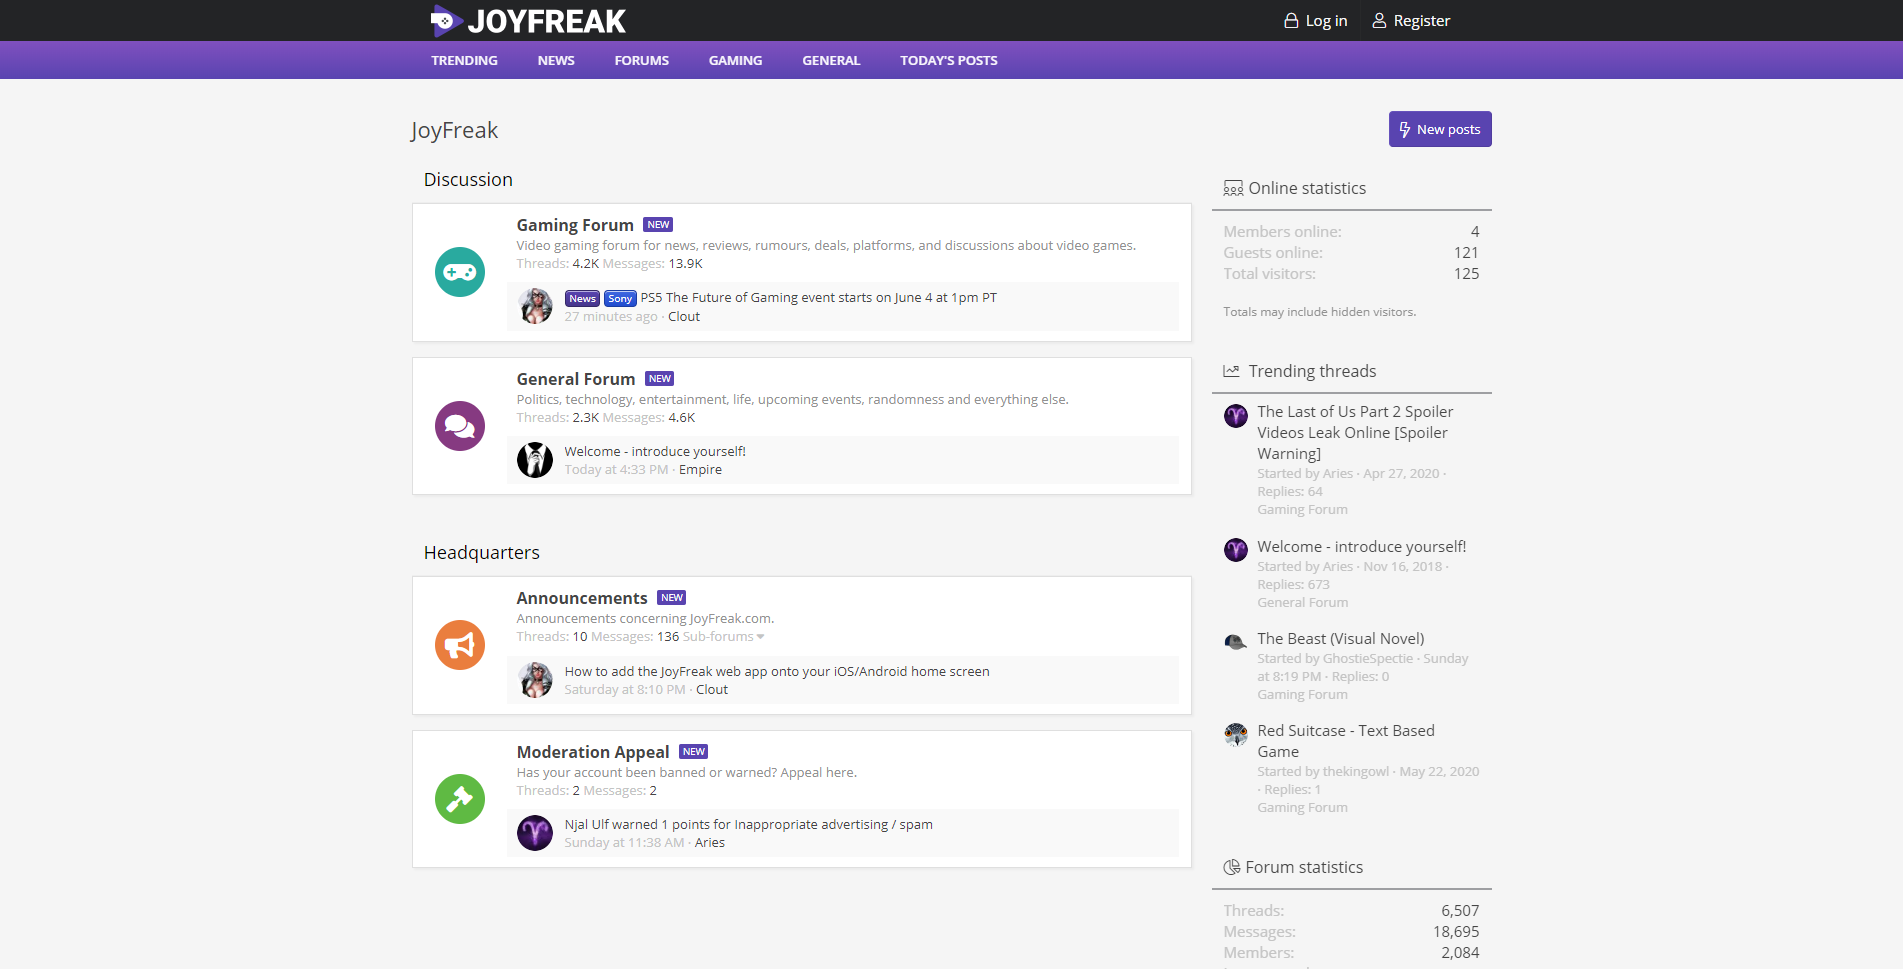Open The Beast (Visual Novel) thread
This screenshot has width=1903, height=969.
1340,639
